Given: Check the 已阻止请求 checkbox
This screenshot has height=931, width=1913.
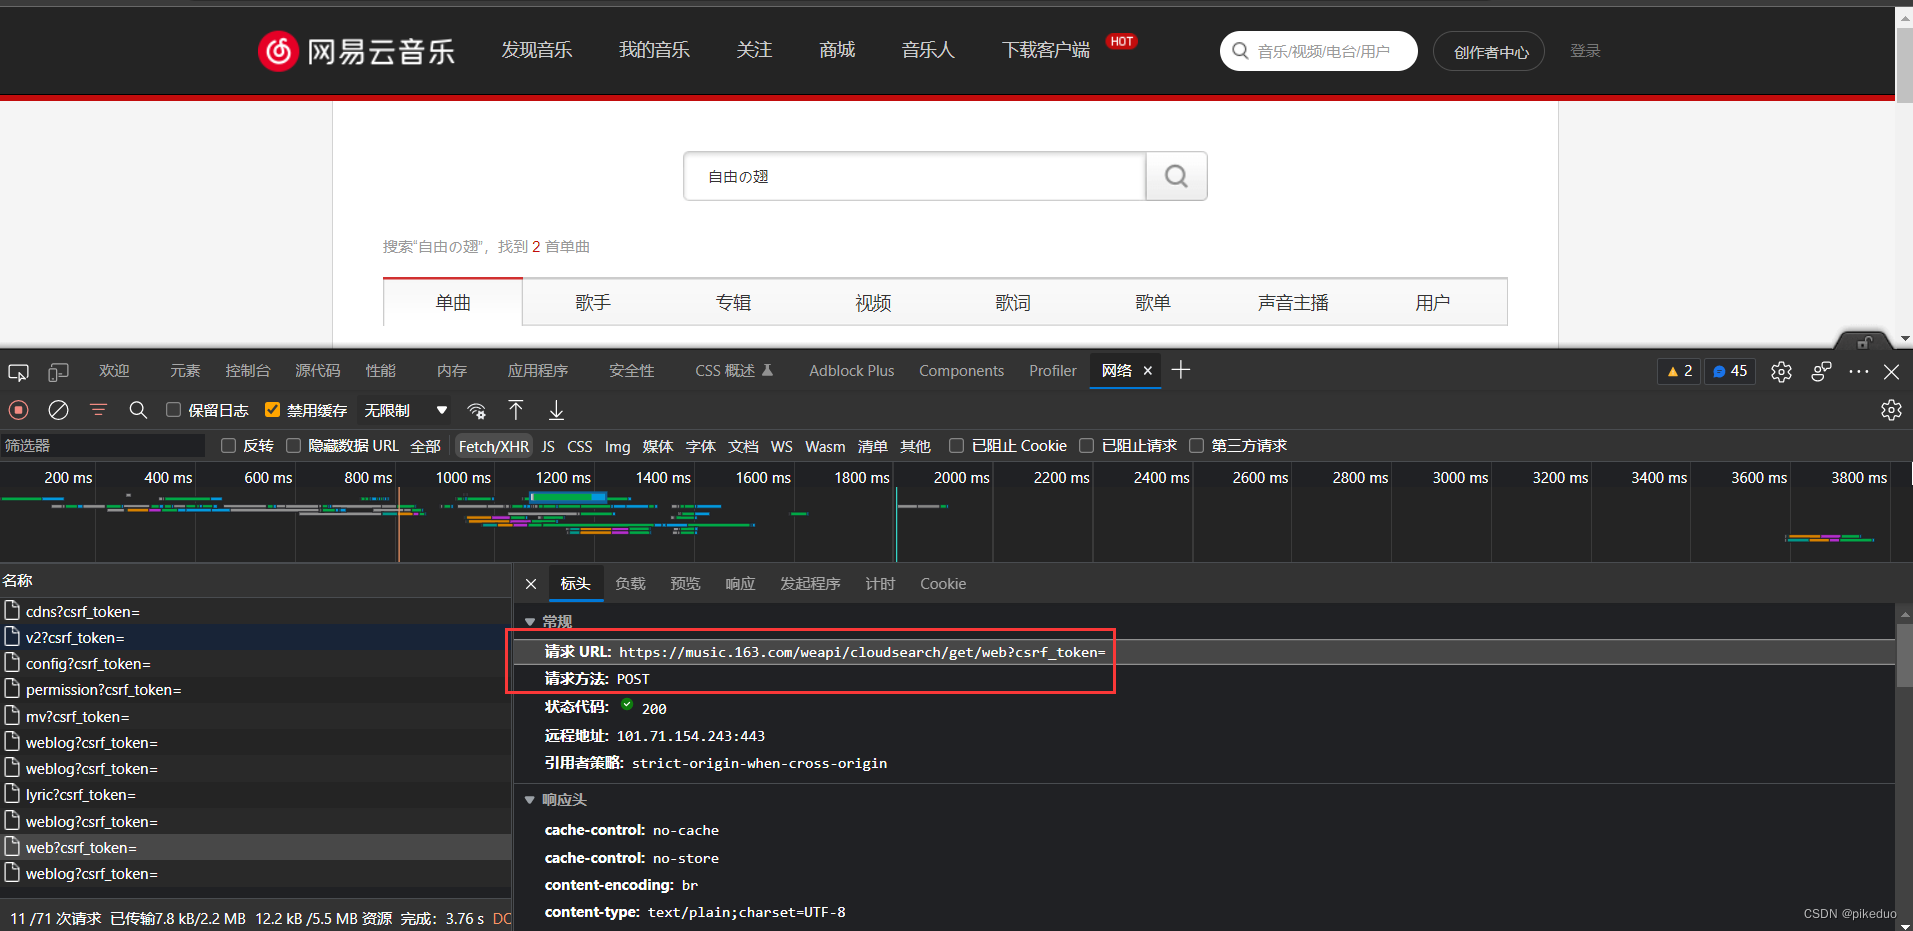Looking at the screenshot, I should click(1086, 446).
